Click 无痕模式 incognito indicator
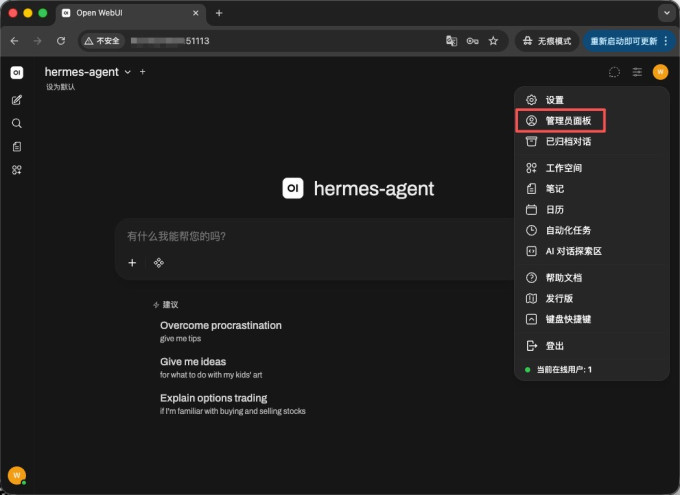The width and height of the screenshot is (680, 495). point(547,41)
